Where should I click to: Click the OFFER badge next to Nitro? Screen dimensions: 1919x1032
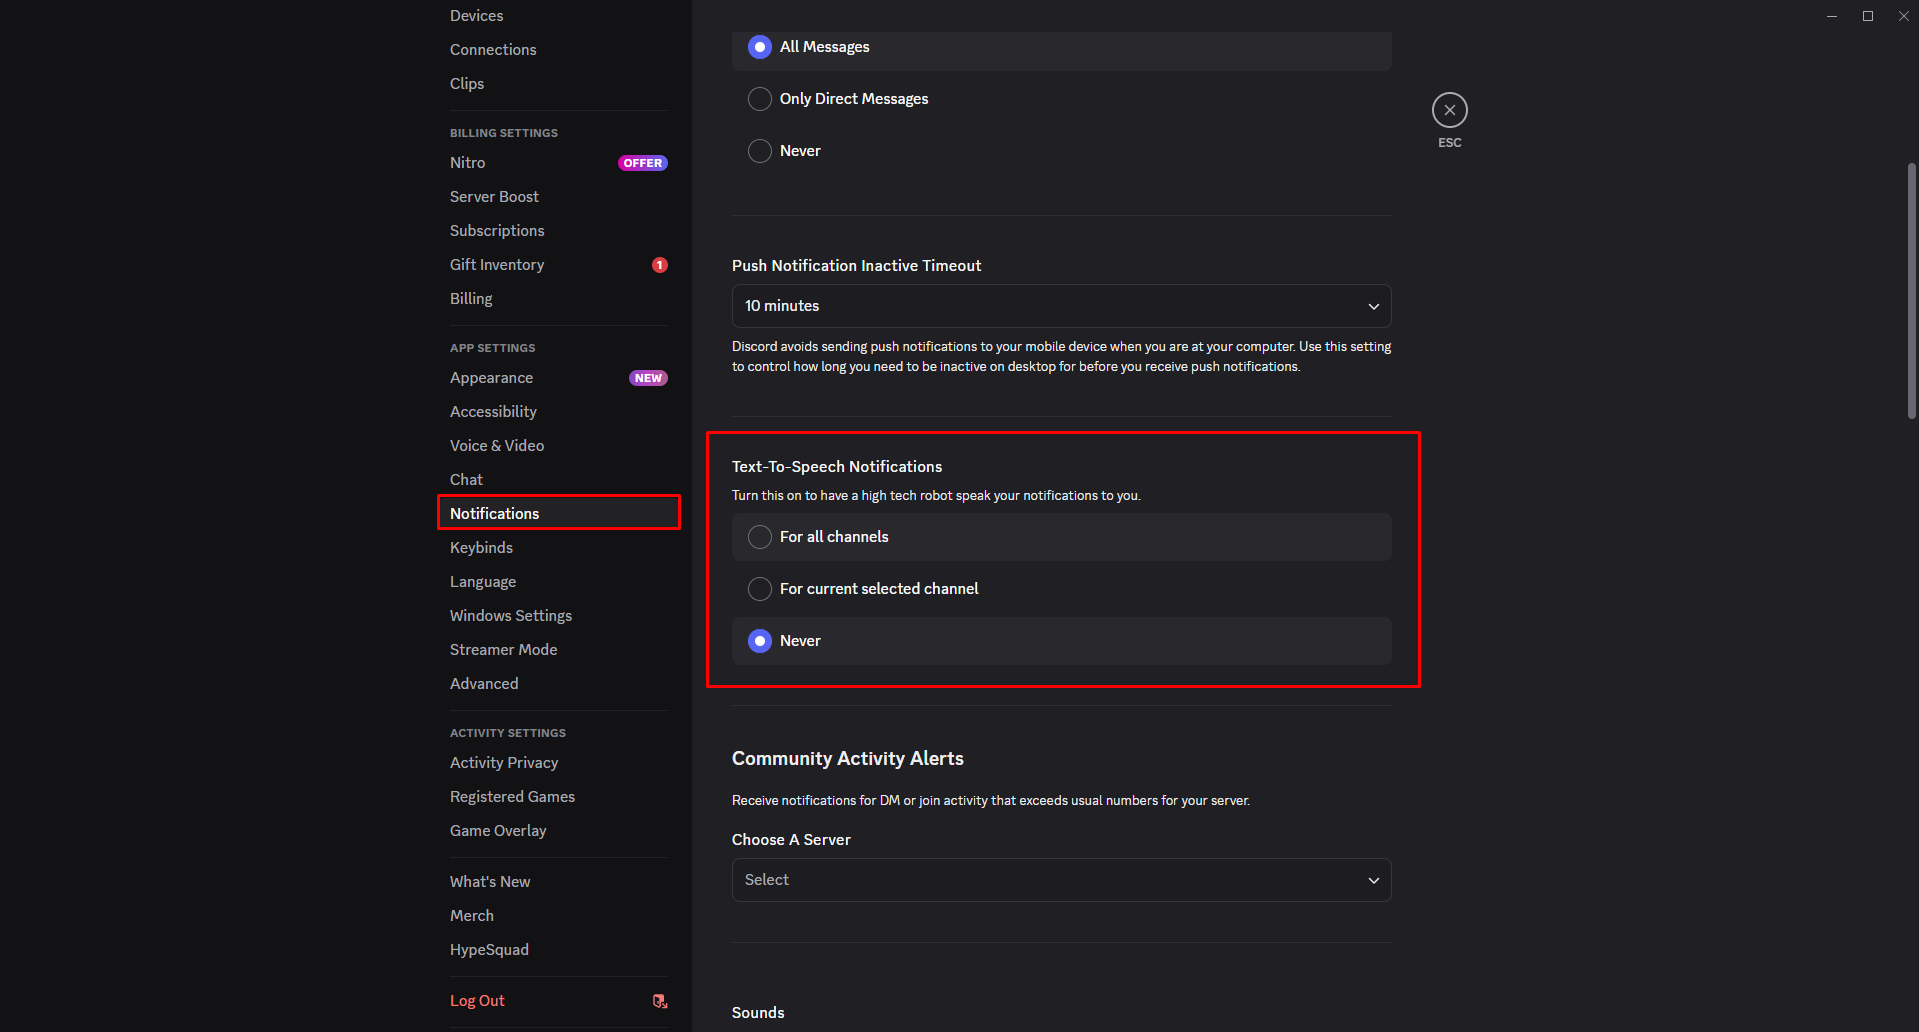[642, 162]
